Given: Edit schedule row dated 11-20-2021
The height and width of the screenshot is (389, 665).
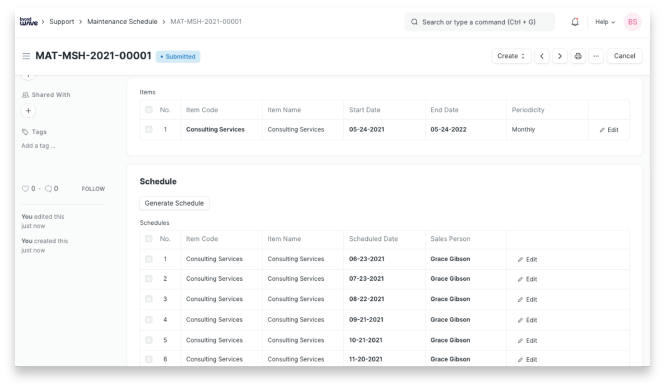Looking at the screenshot, I should coord(527,359).
